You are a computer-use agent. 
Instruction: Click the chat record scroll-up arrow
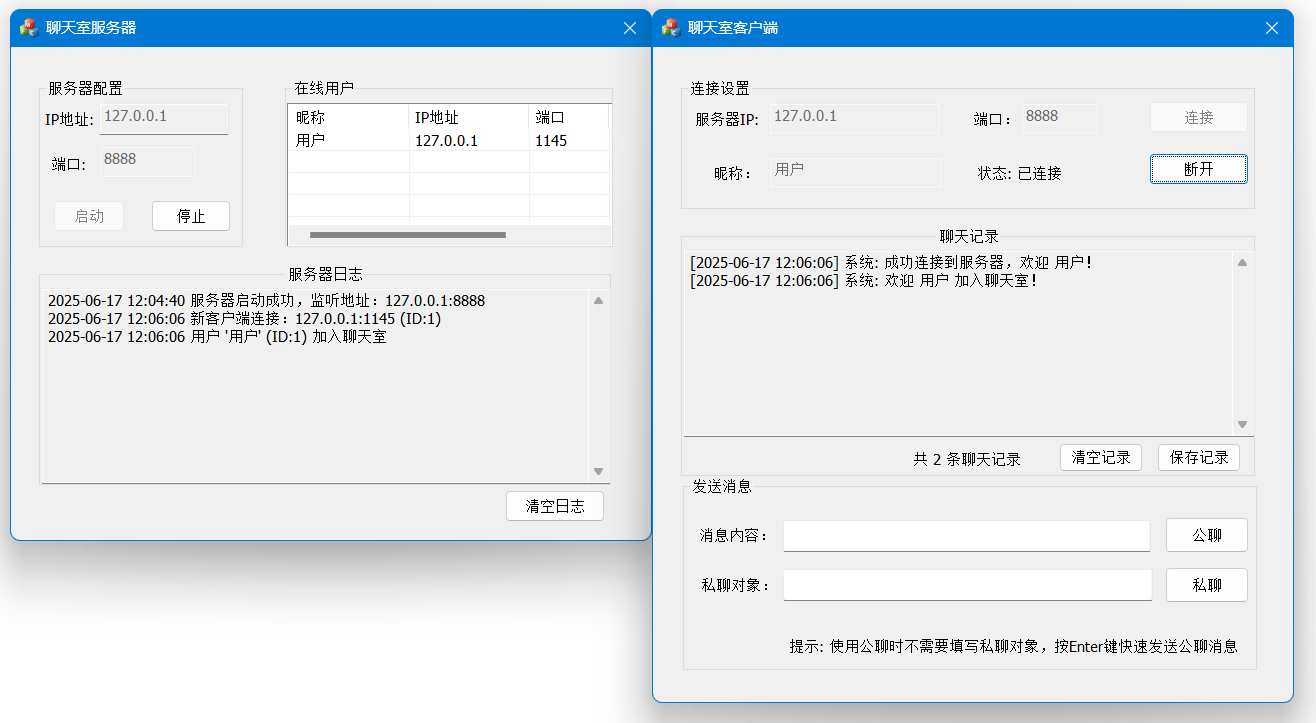[1242, 263]
